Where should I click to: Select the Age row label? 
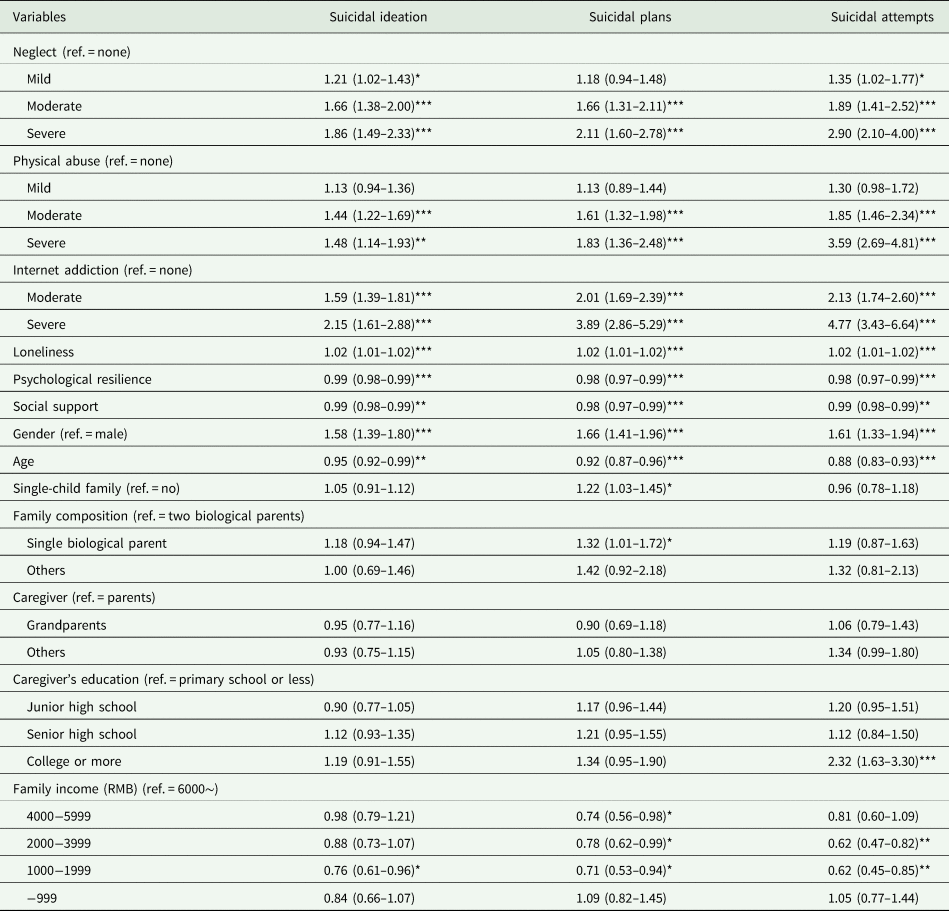point(24,461)
